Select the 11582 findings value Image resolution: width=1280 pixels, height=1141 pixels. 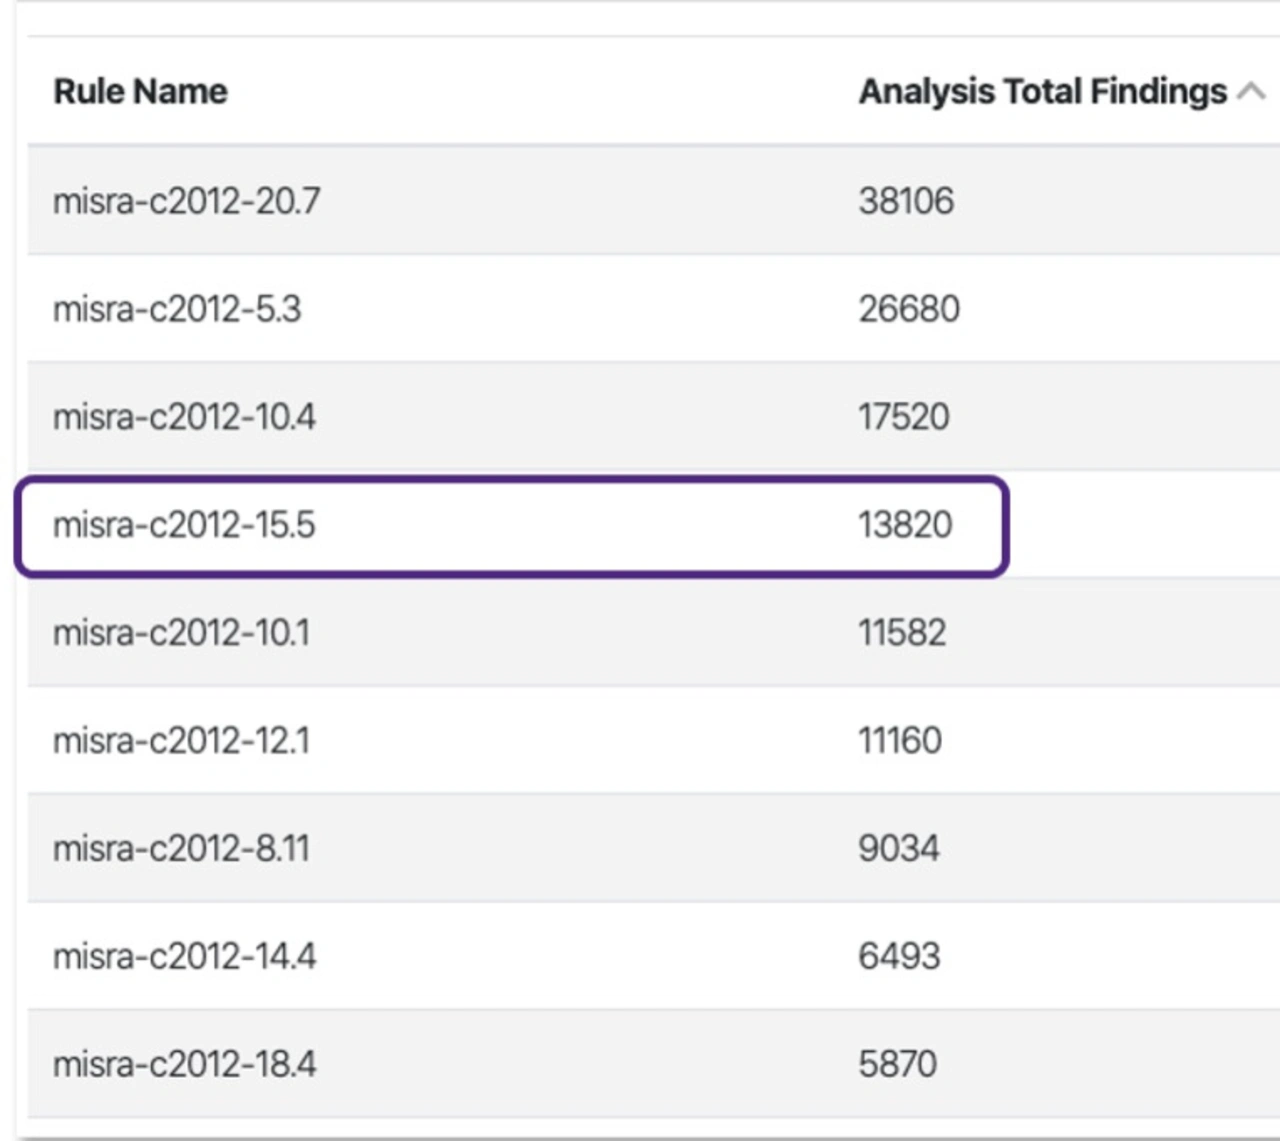901,633
